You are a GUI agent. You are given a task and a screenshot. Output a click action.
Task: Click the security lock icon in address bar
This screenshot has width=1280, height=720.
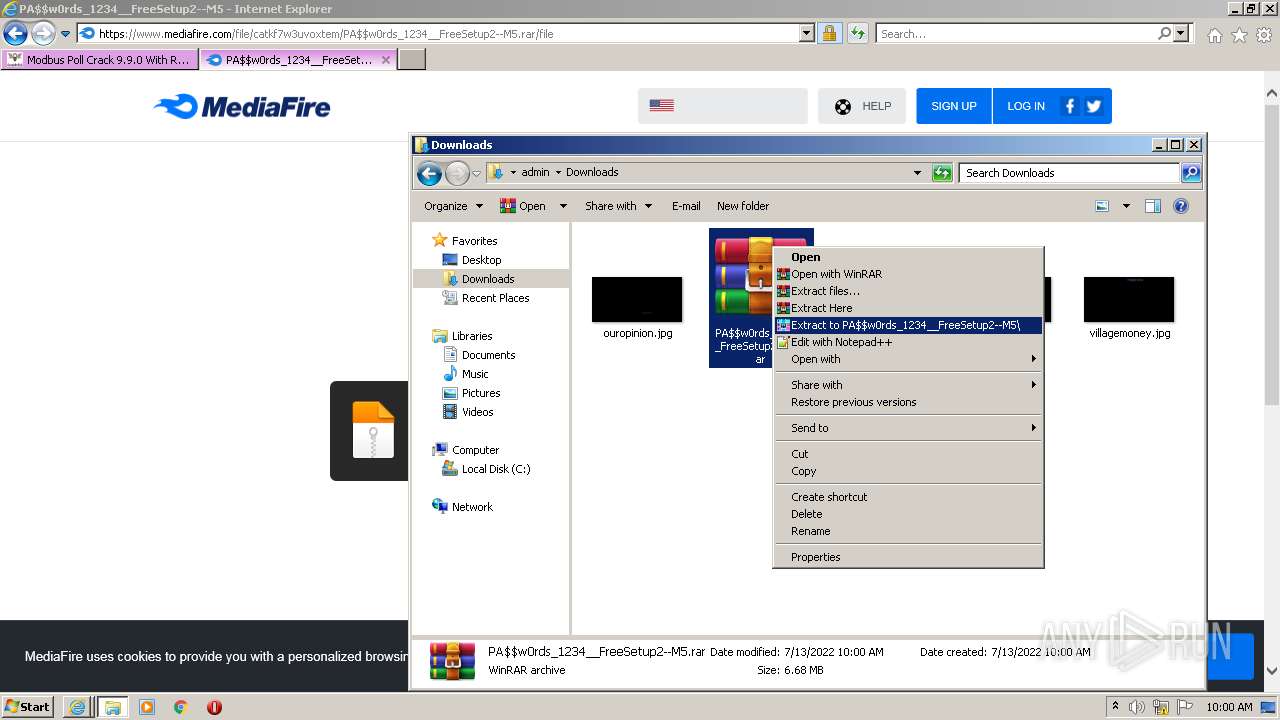pos(829,33)
